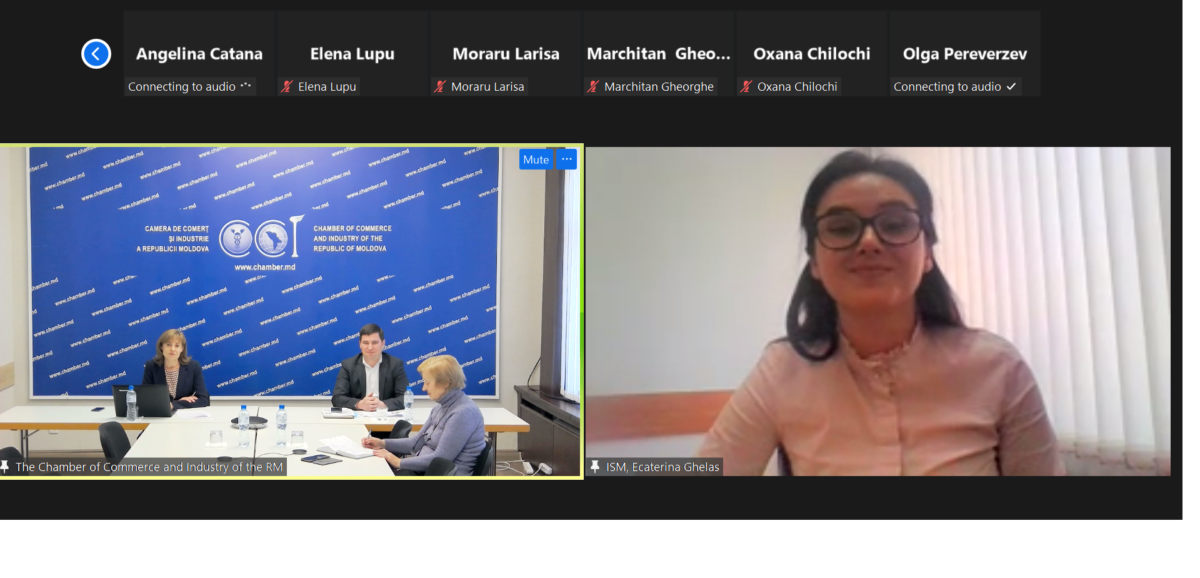1200x578 pixels.
Task: Click Oxana Chilochi's muted microphone icon
Action: pyautogui.click(x=746, y=87)
